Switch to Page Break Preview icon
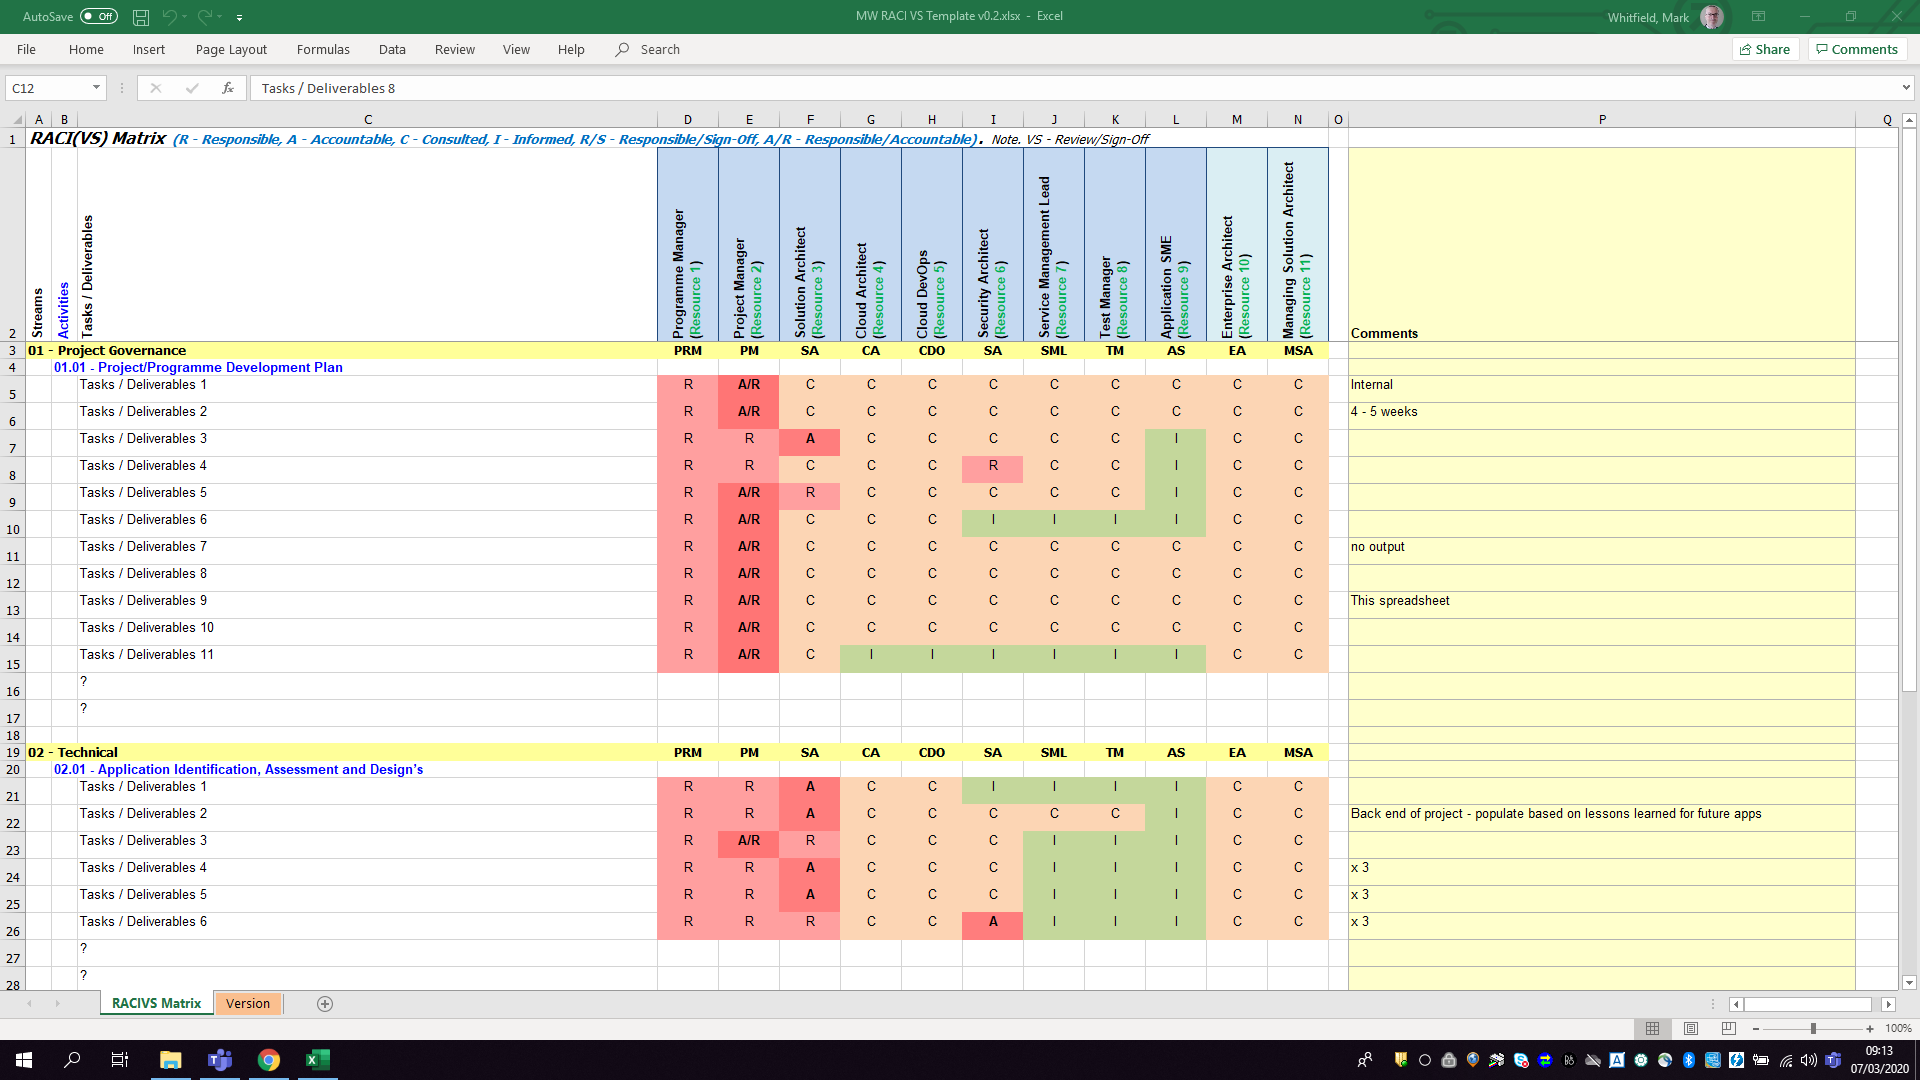Screen dimensions: 1920x1080 point(1729,1028)
